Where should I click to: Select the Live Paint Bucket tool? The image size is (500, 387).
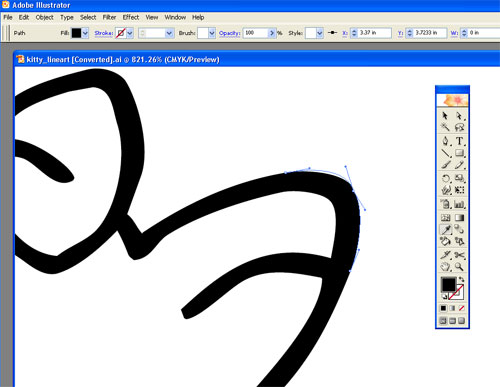click(445, 241)
